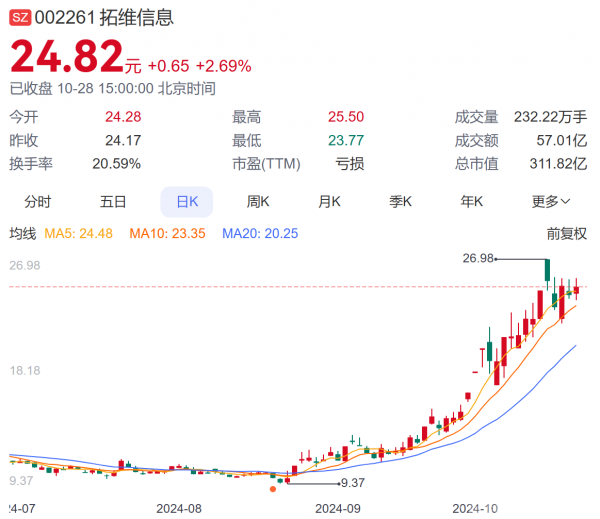Image resolution: width=600 pixels, height=519 pixels.
Task: Open the 月K monthly chart tab
Action: click(329, 202)
